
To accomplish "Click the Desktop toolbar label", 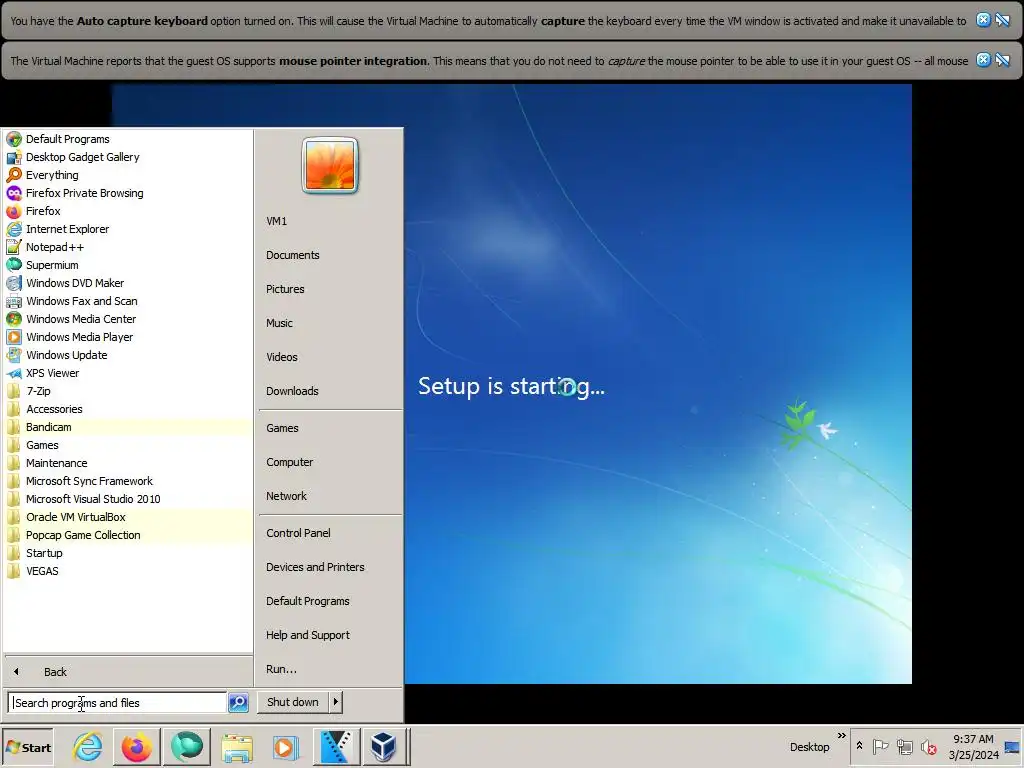I will (x=809, y=747).
